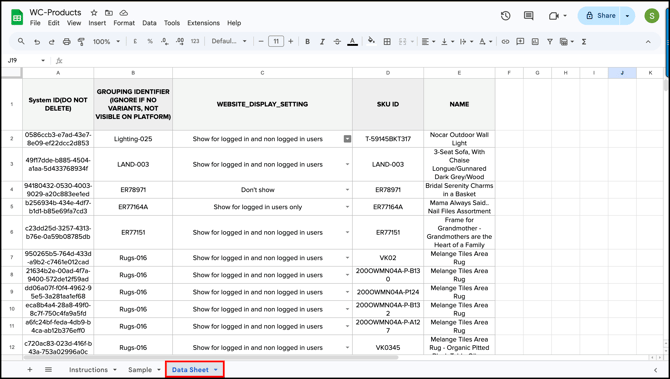Open the functions sigma menu
Image resolution: width=670 pixels, height=379 pixels.
584,41
